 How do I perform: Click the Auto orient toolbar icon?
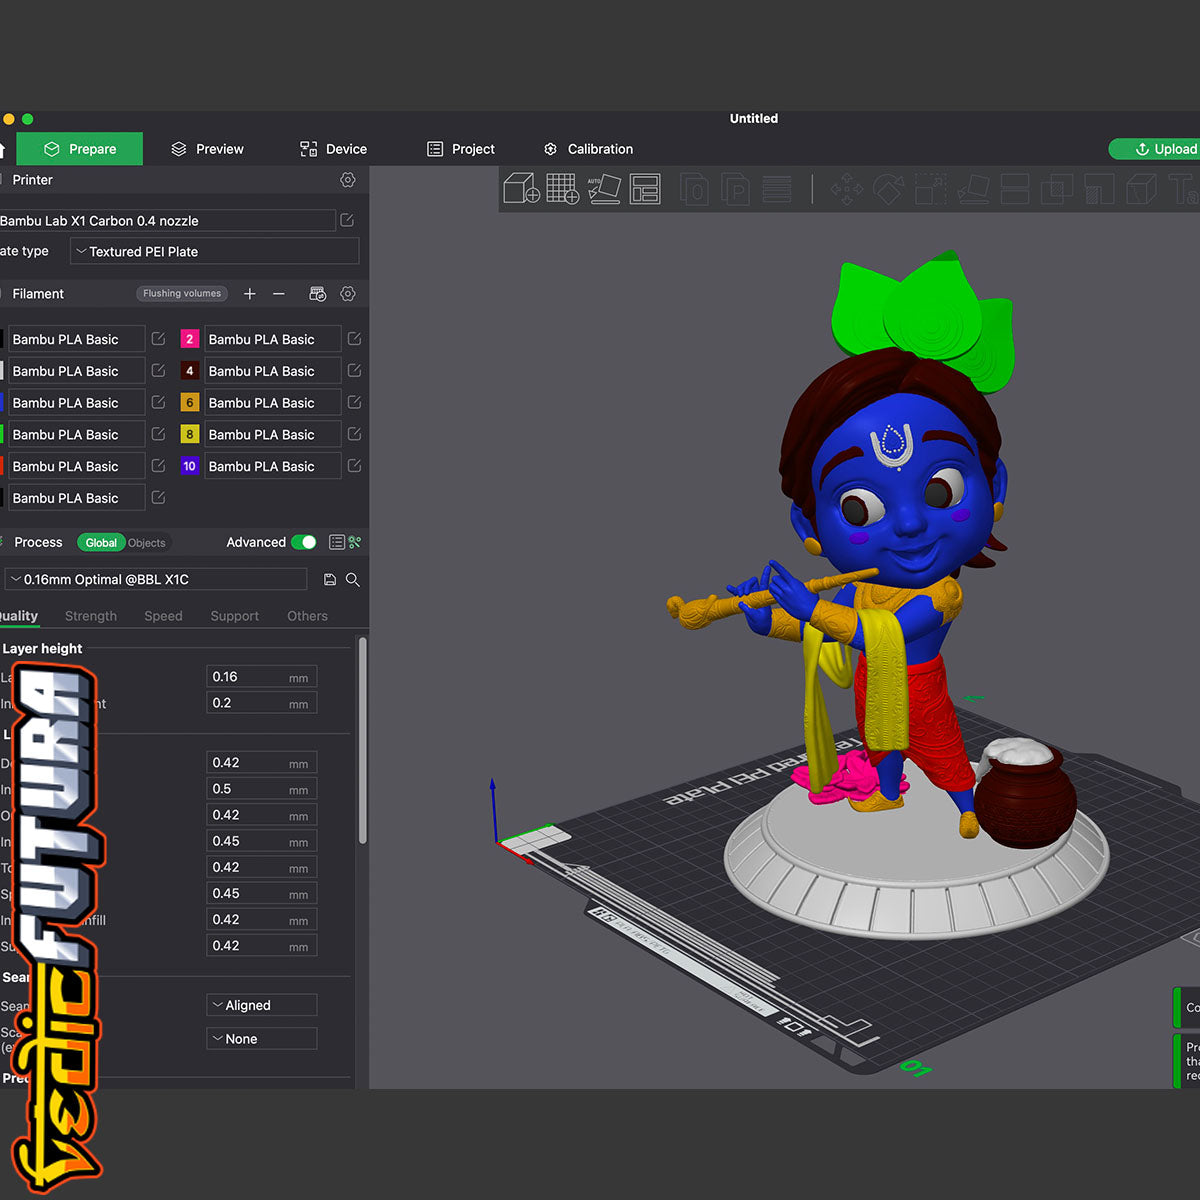point(603,188)
